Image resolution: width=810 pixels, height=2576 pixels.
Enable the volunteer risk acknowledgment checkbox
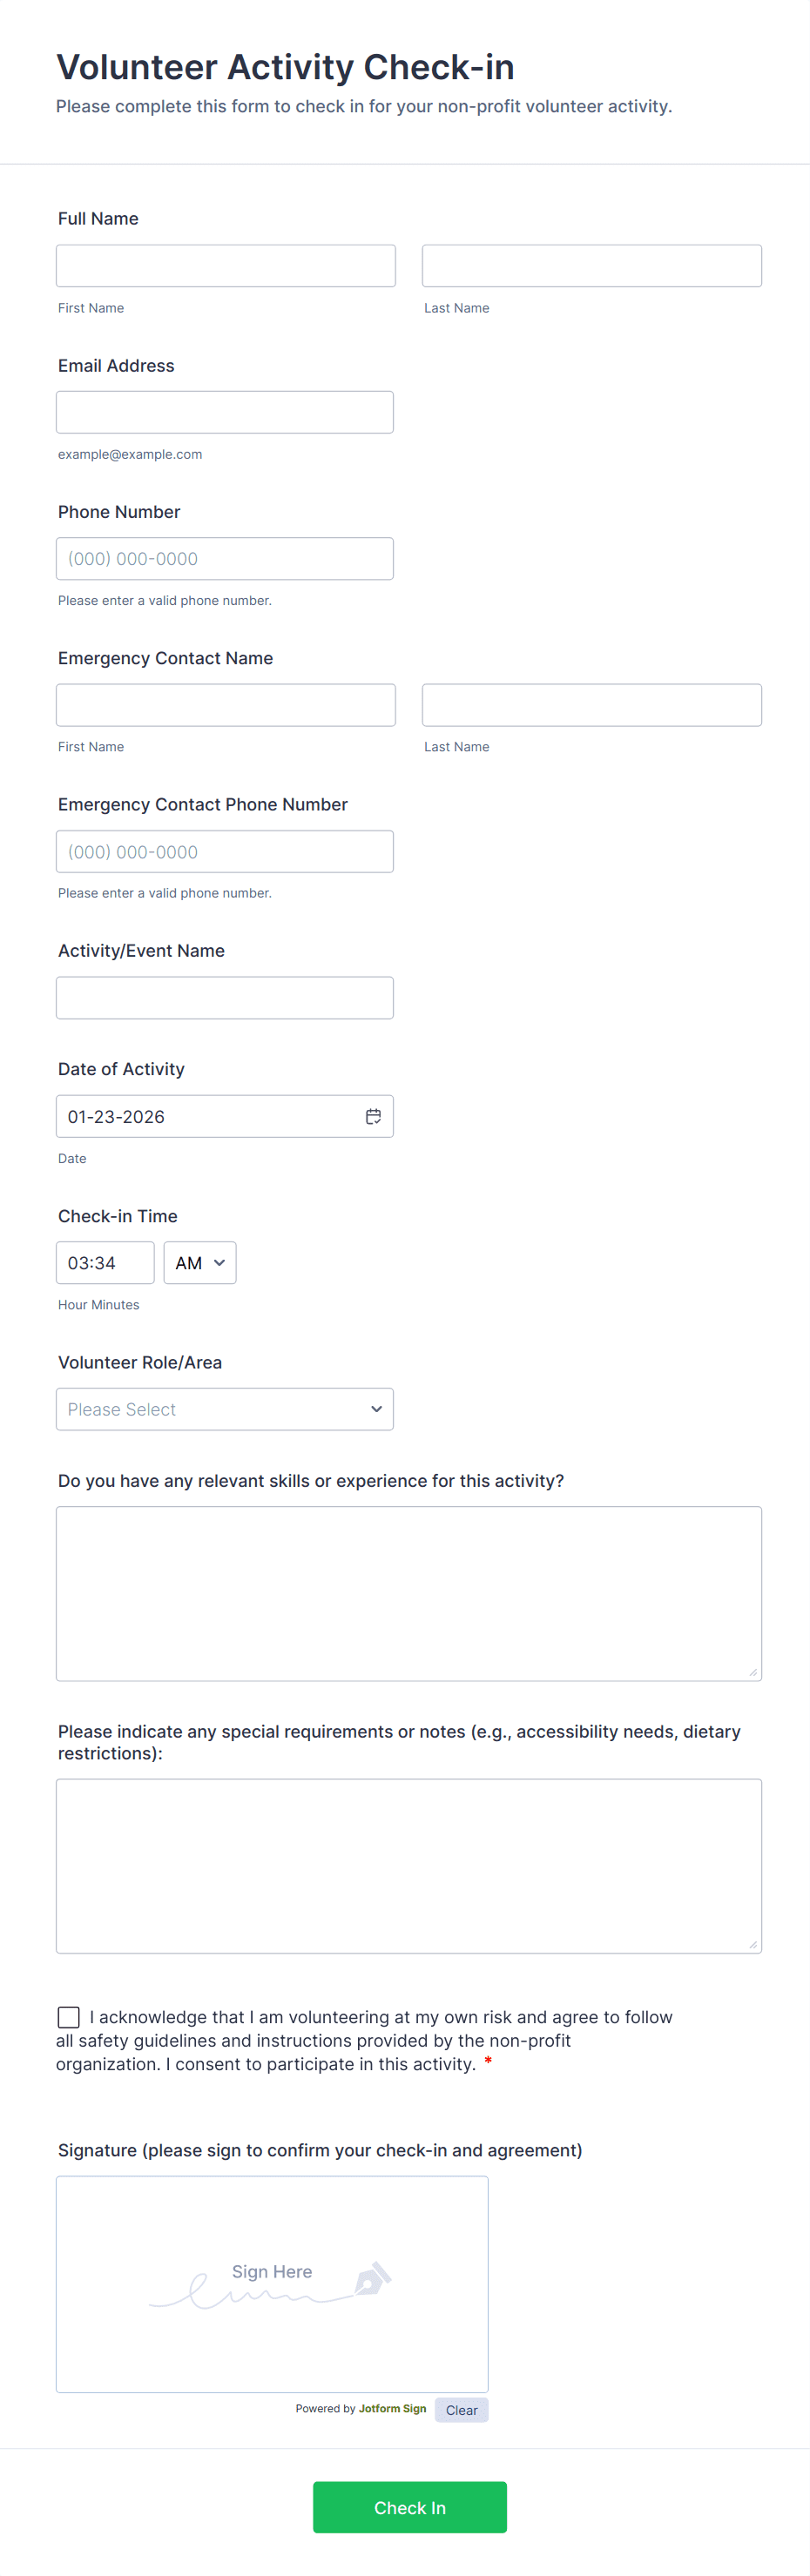68,2016
